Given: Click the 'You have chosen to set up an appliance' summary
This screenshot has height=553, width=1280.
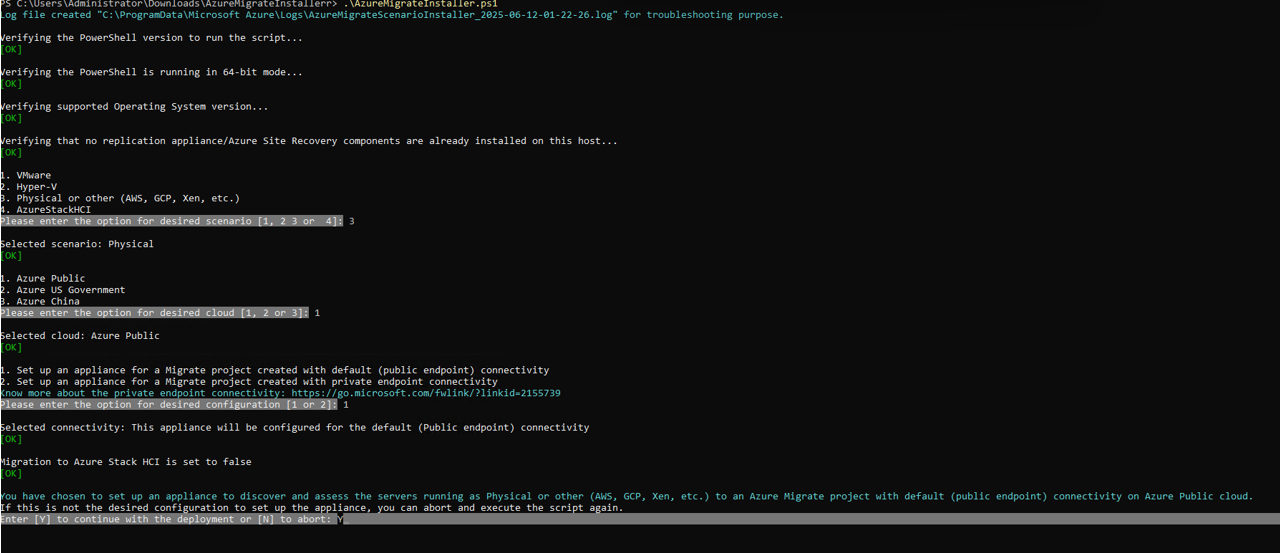Looking at the screenshot, I should click(626, 496).
